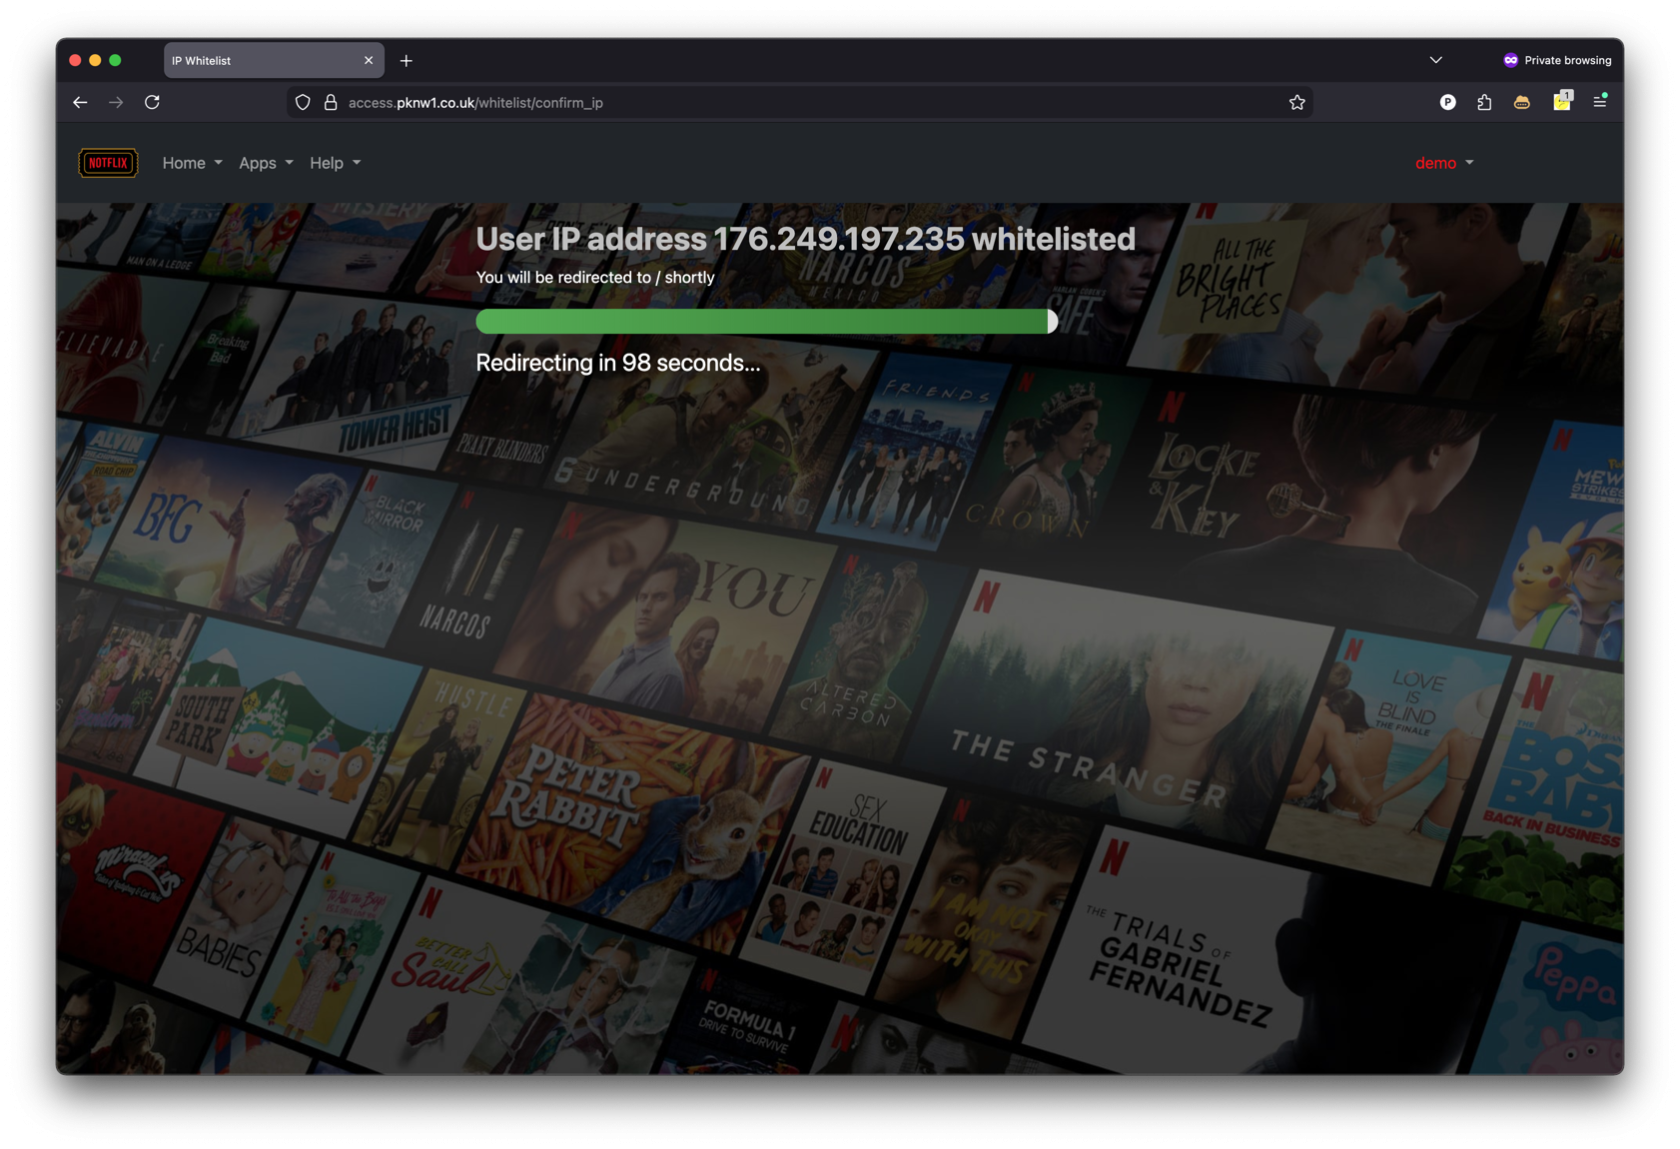Viewport: 1680px width, 1149px height.
Task: Expand the Home dropdown menu
Action: (192, 163)
